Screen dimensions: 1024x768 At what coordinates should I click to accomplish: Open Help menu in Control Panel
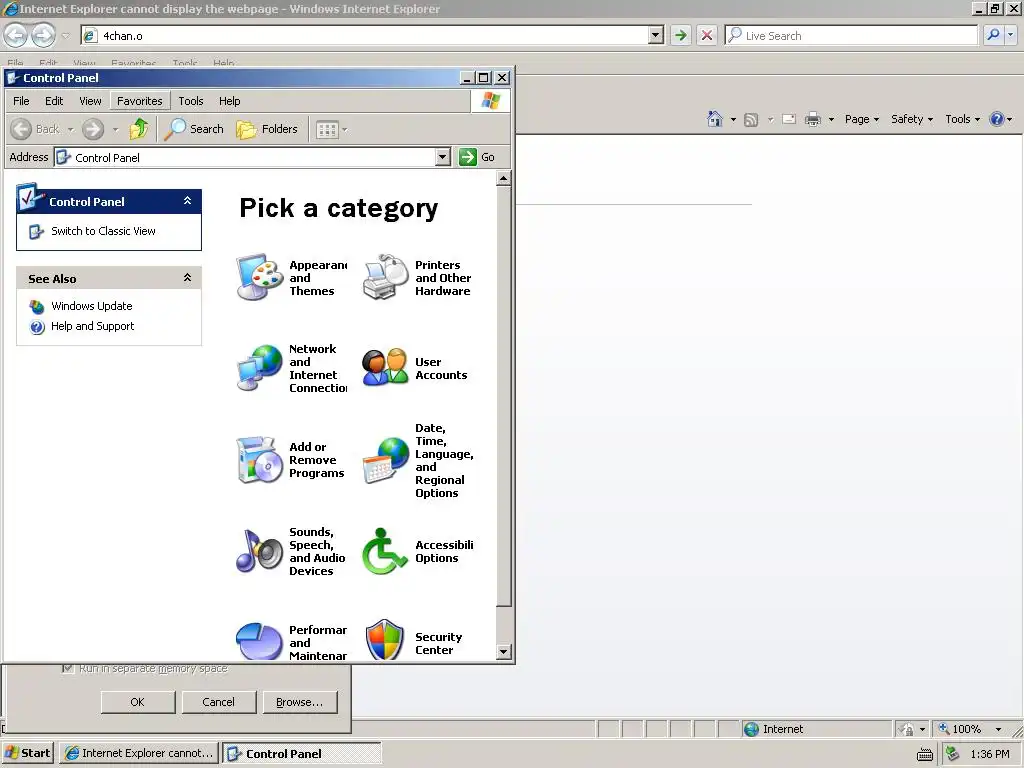[229, 101]
